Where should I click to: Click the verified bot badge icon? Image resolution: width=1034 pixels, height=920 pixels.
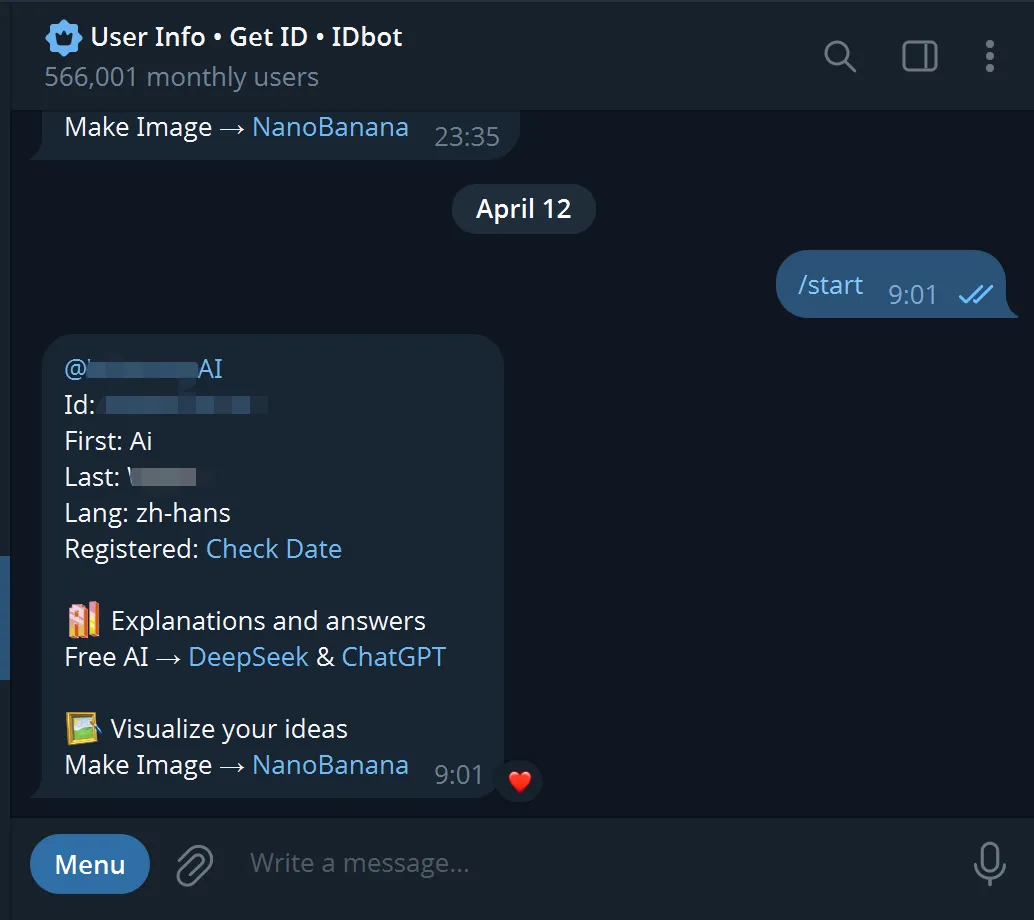(x=64, y=38)
